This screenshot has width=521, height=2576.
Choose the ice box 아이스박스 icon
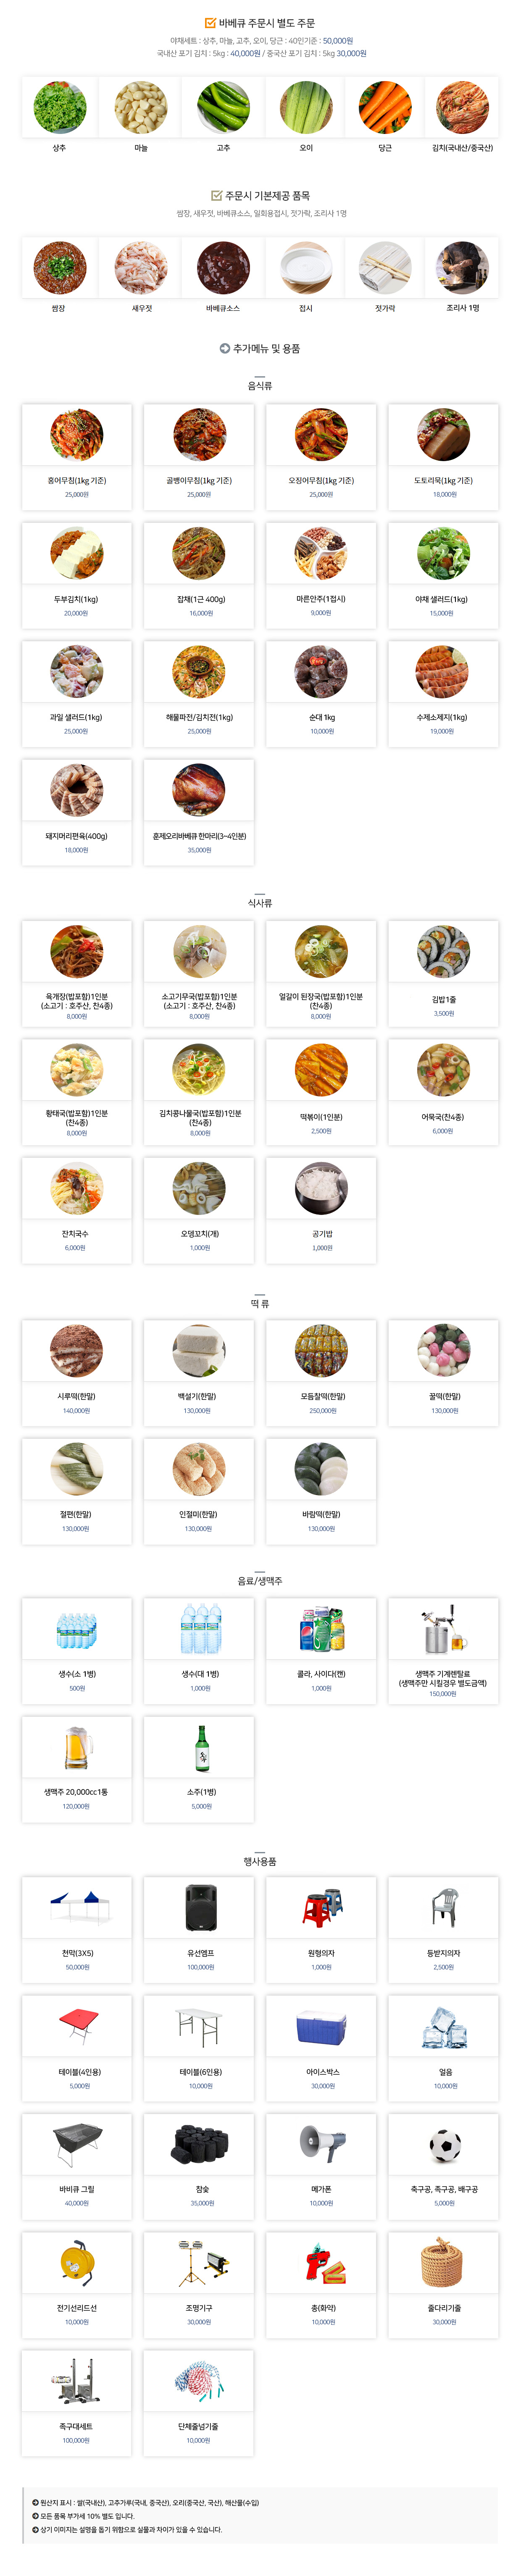point(322,2027)
